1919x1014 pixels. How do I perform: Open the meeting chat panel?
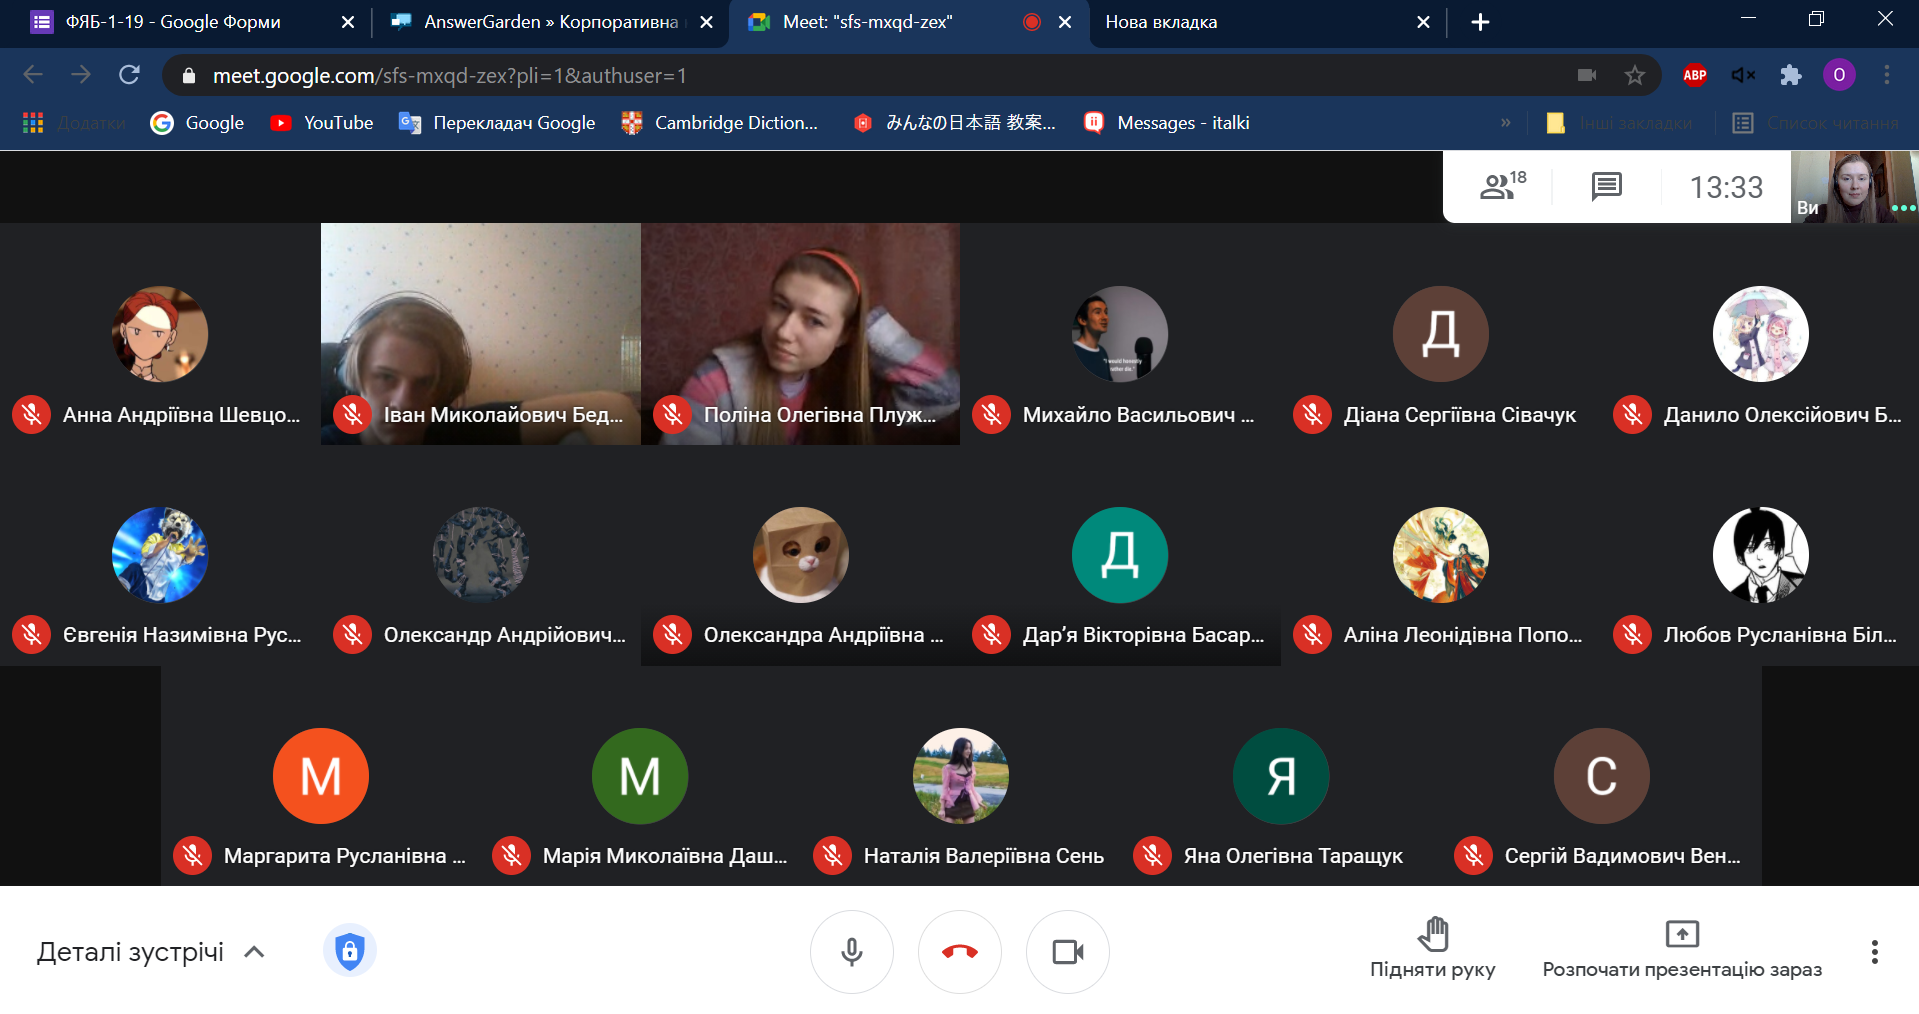1606,186
